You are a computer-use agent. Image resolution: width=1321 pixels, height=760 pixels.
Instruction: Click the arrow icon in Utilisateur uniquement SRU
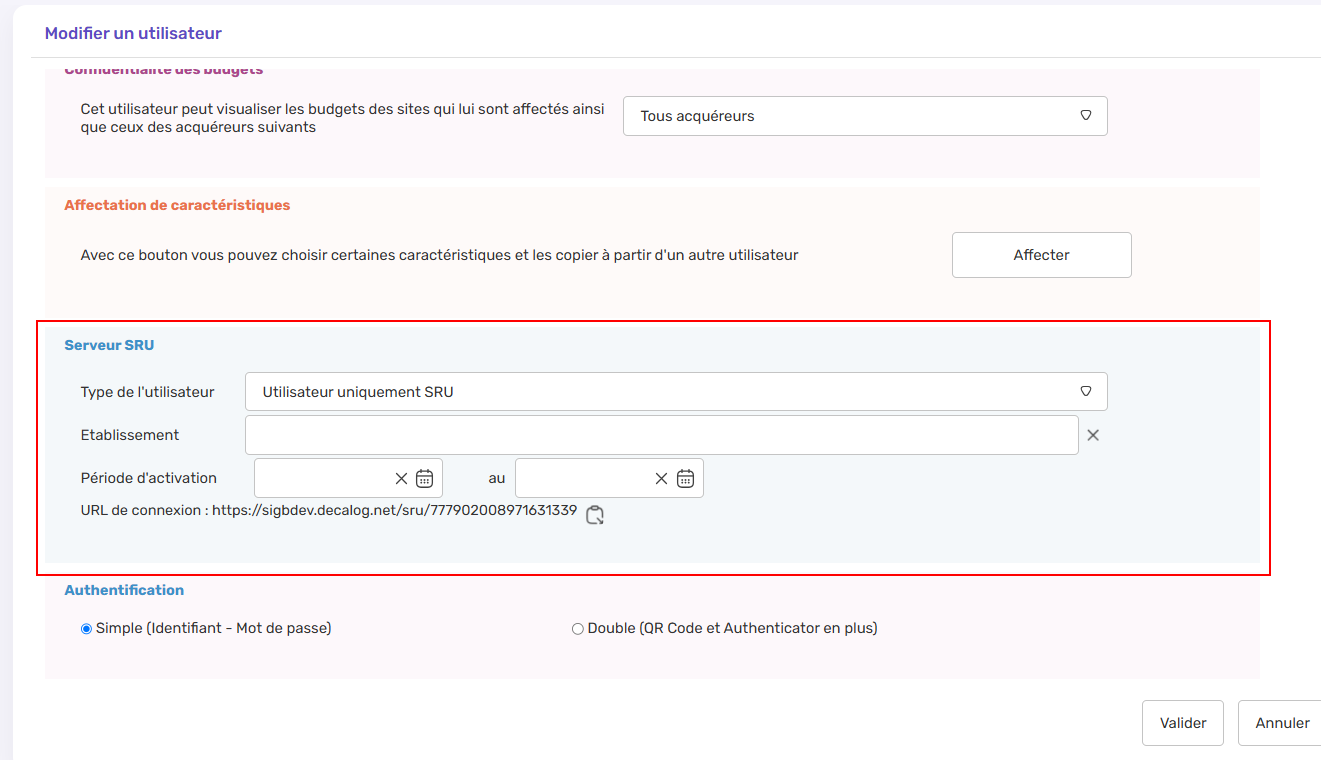(1085, 392)
